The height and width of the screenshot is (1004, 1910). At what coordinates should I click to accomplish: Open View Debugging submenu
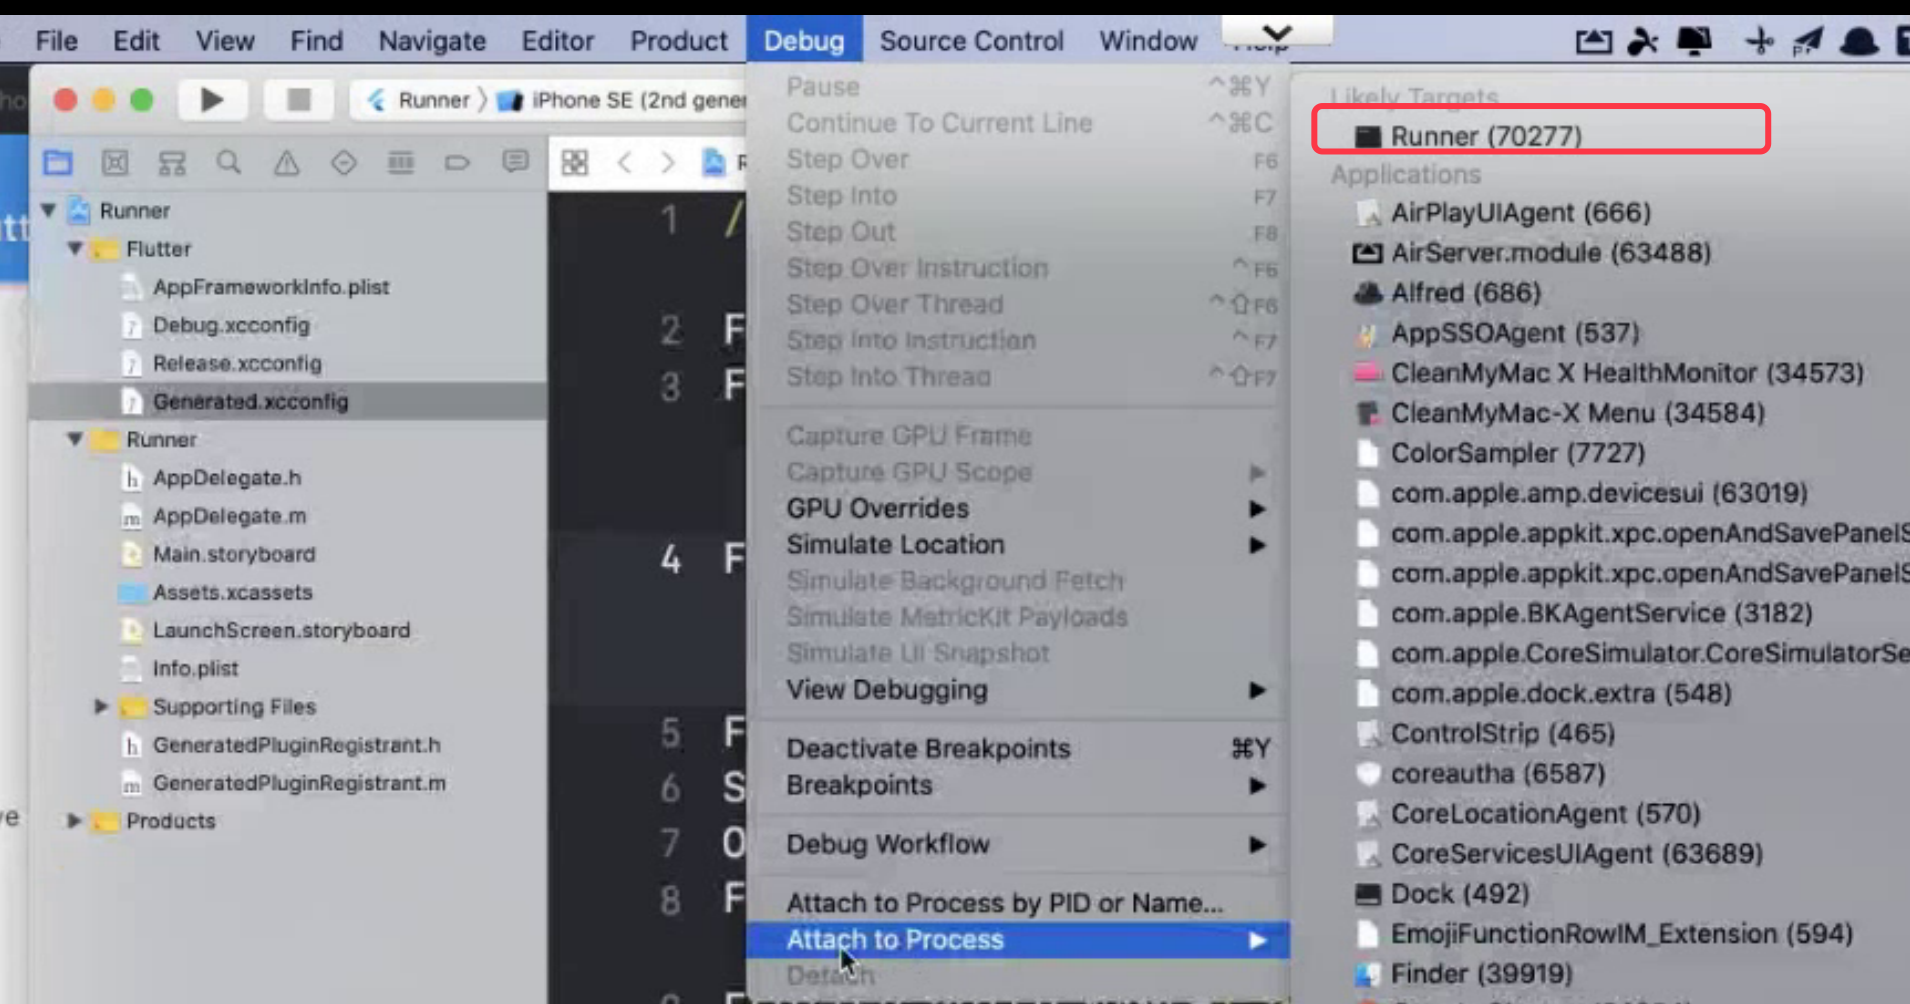click(x=1020, y=690)
